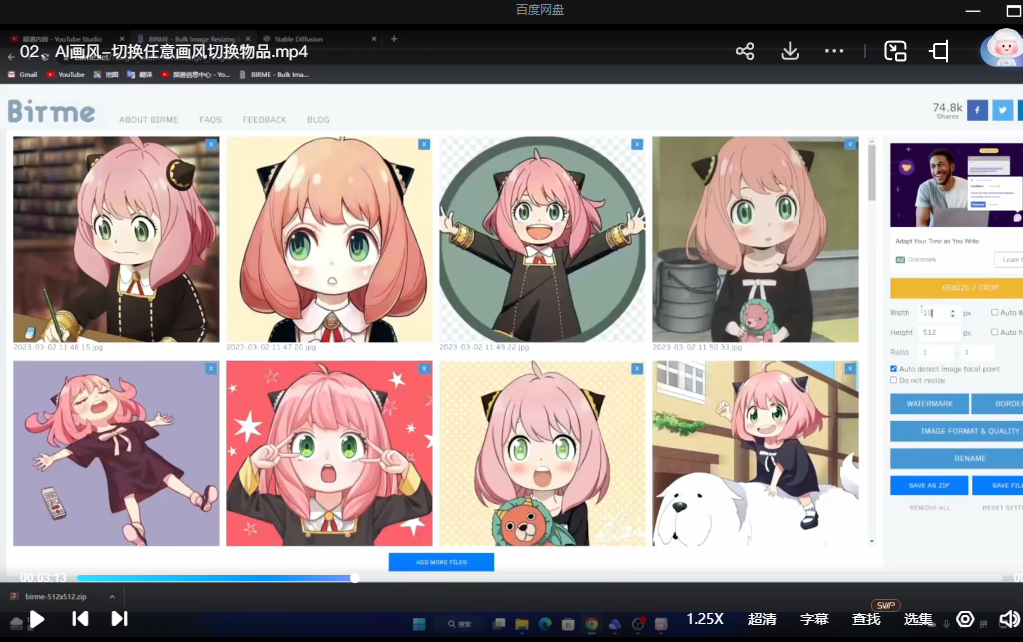Click the RESET SETTINGS link
The image size is (1023, 642).
[x=1002, y=508]
